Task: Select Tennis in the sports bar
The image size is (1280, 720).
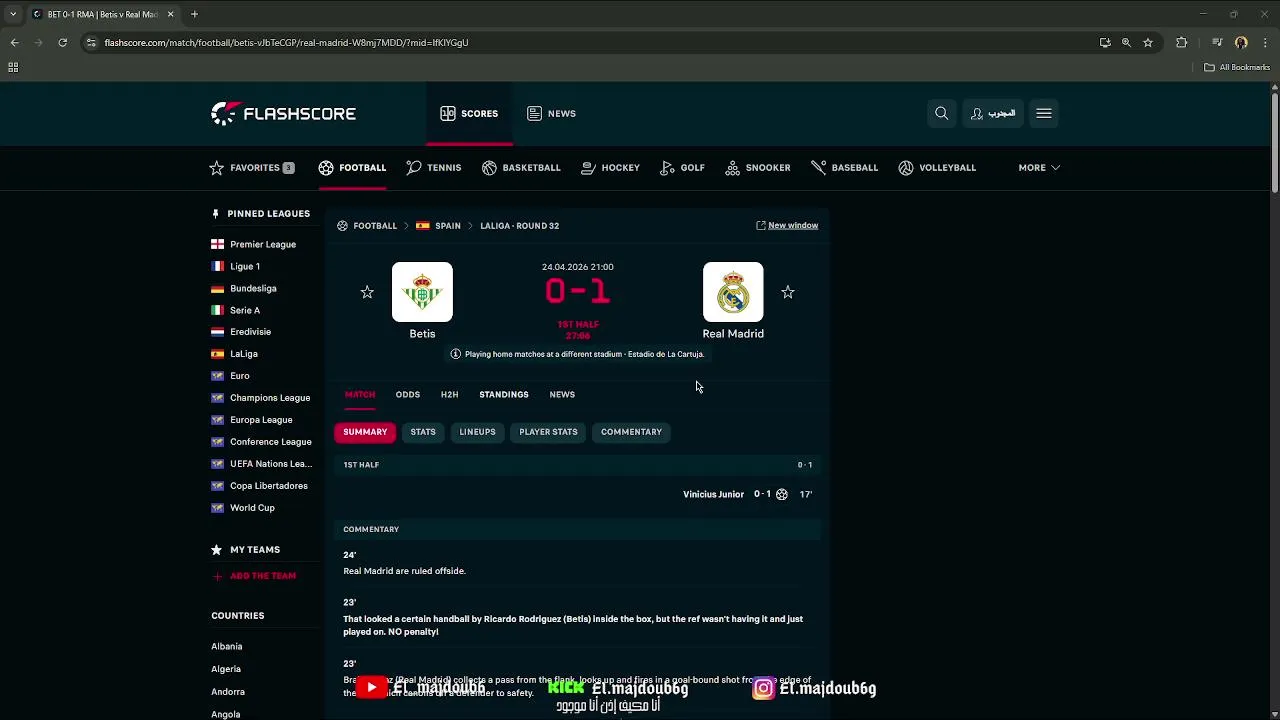Action: coord(434,168)
